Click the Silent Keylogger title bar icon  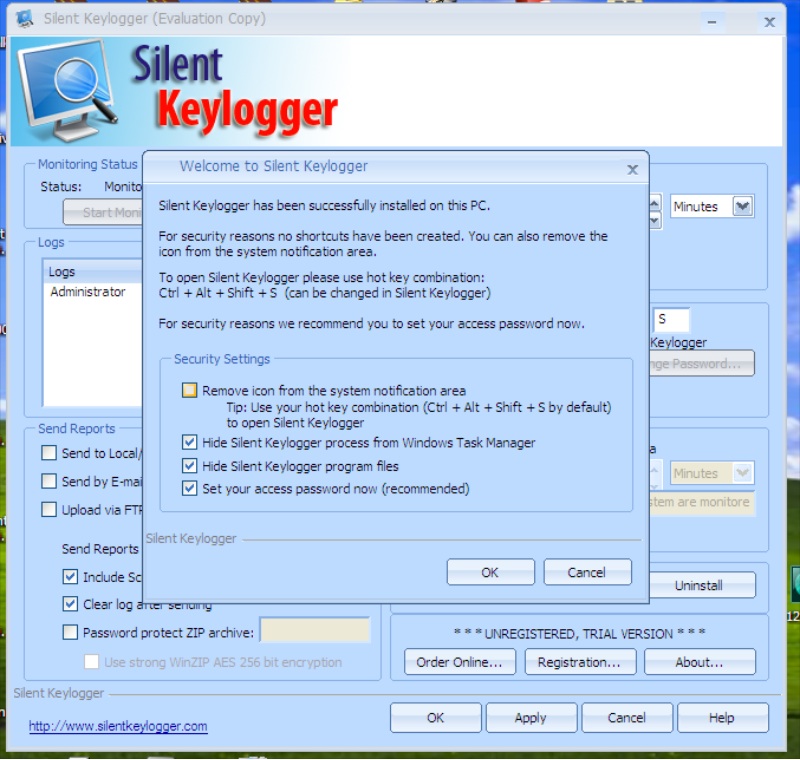pyautogui.click(x=25, y=19)
